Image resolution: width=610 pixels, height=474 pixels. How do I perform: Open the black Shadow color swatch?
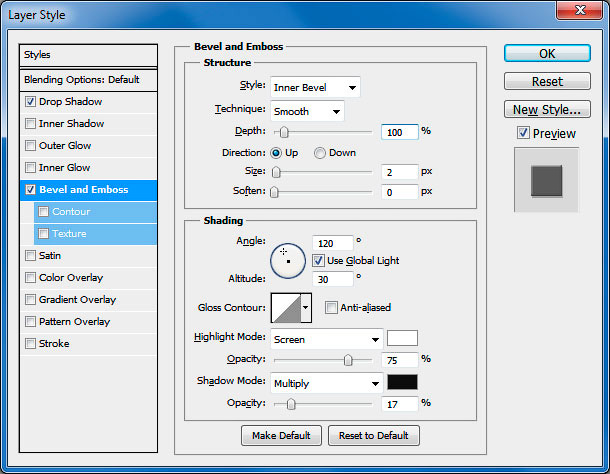[402, 382]
